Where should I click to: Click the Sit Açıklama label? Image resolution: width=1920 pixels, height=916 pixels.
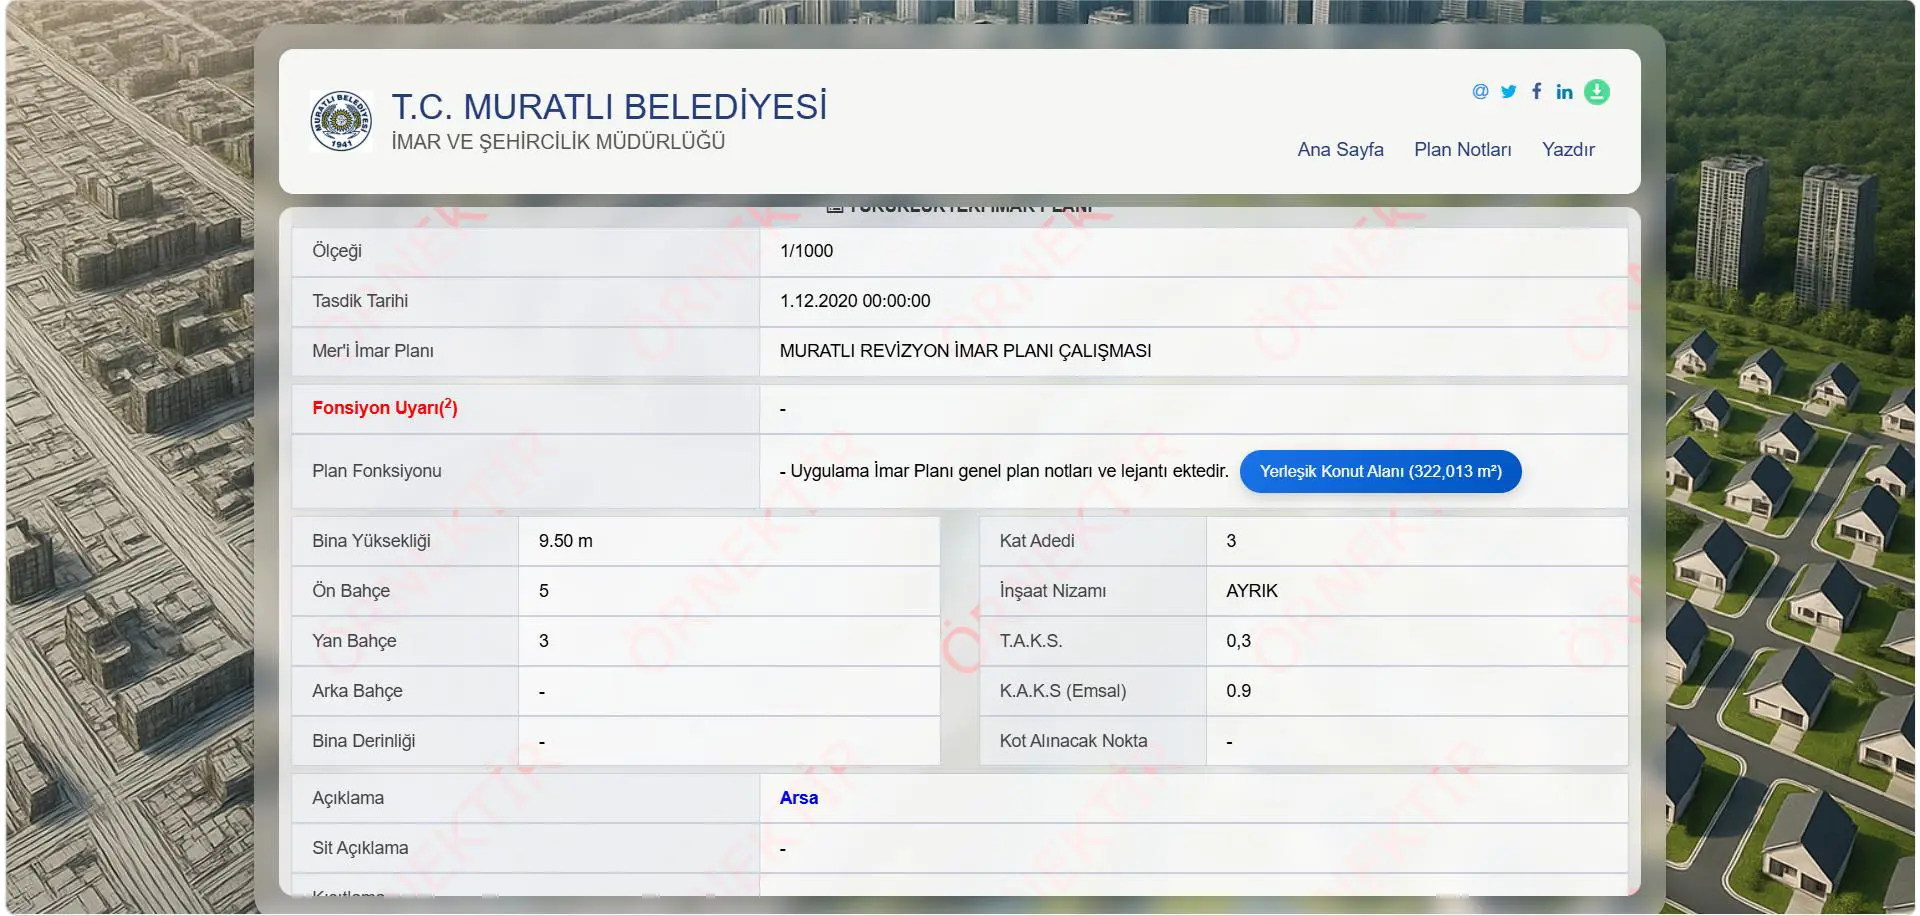point(360,848)
